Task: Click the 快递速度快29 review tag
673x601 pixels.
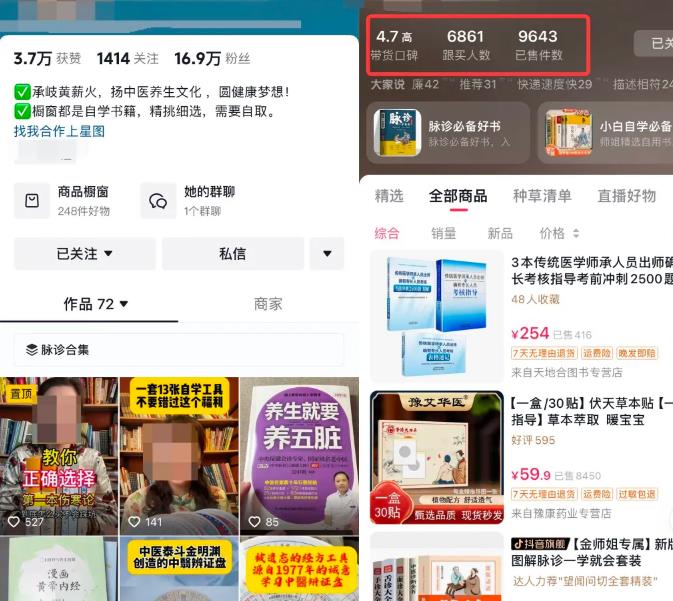Action: click(x=554, y=84)
